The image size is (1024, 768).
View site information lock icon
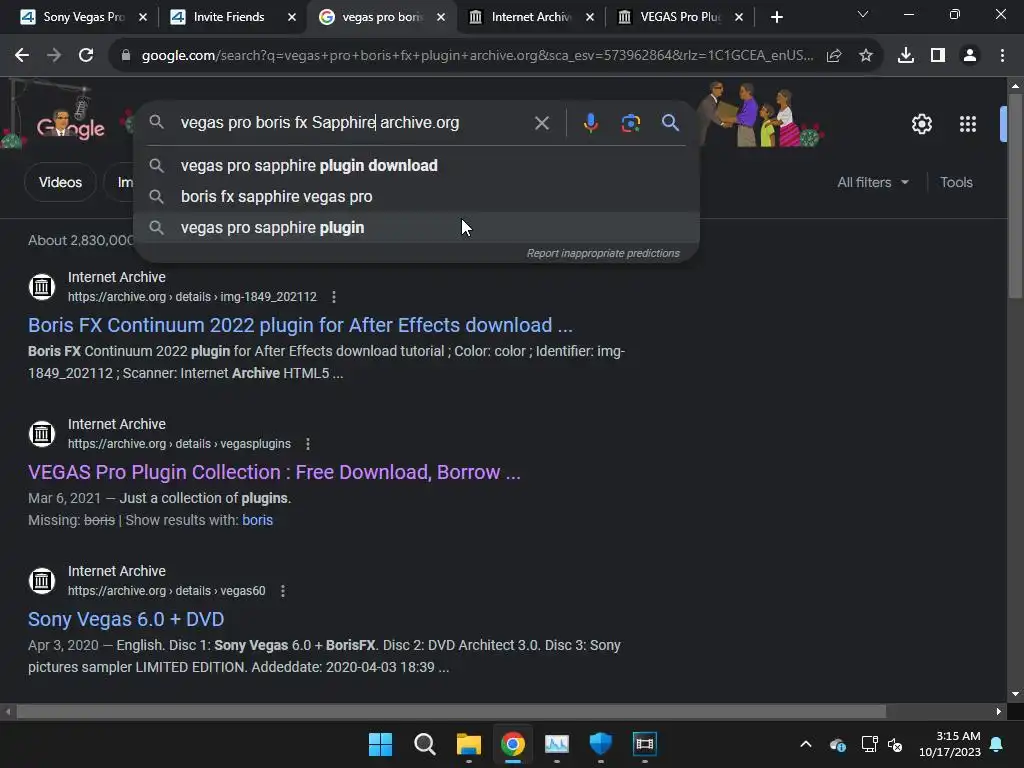pyautogui.click(x=126, y=56)
